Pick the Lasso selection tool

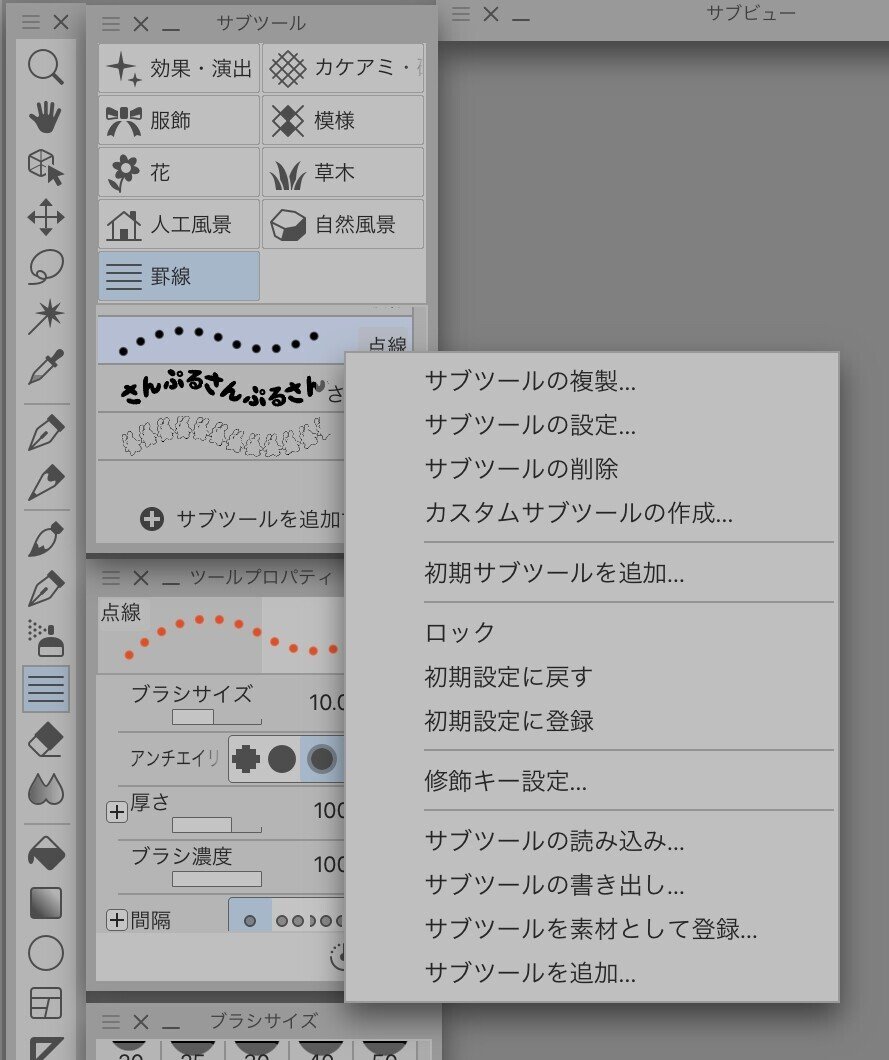point(45,267)
